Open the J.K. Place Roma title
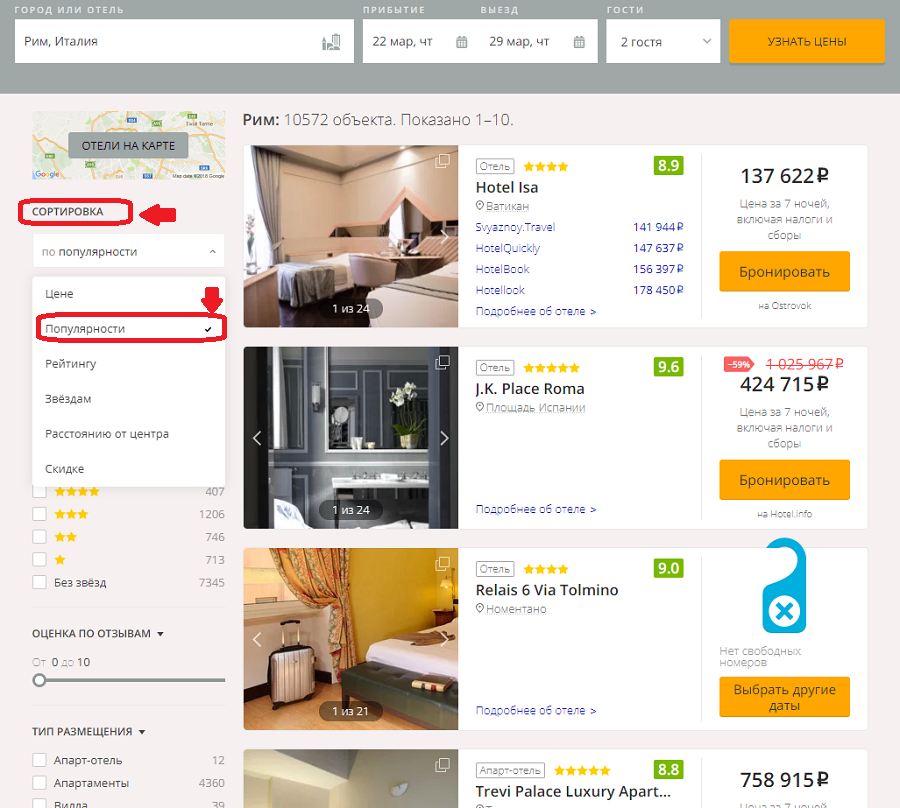Screen dimensions: 900x808 point(530,389)
